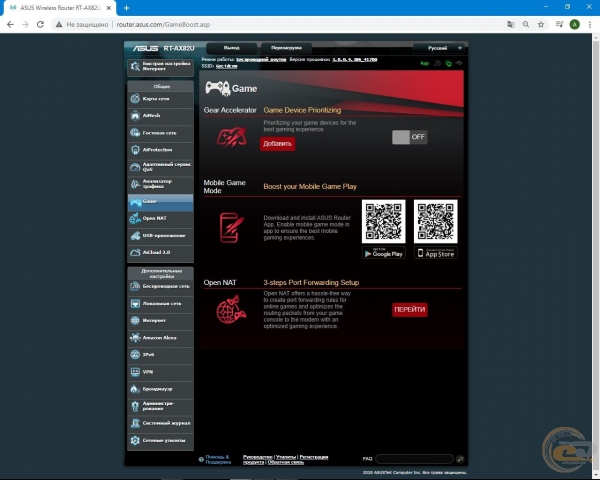The image size is (600, 480).
Task: Open the Network Map (Карта сети) sidebar item
Action: (x=160, y=99)
